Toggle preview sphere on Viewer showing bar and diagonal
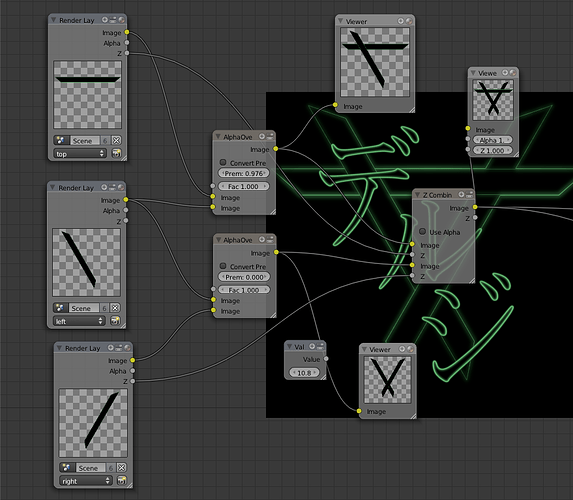 coord(409,21)
